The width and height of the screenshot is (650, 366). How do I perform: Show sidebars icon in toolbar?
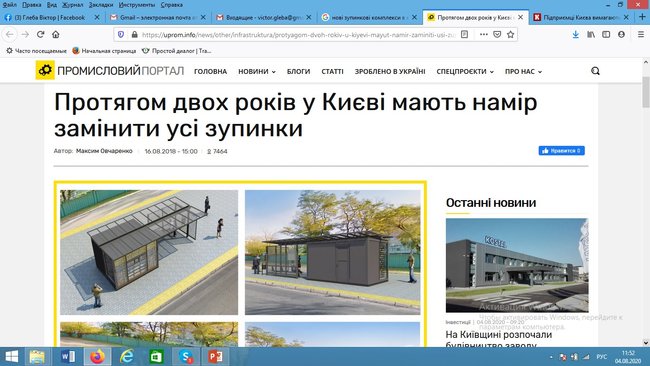pos(606,34)
